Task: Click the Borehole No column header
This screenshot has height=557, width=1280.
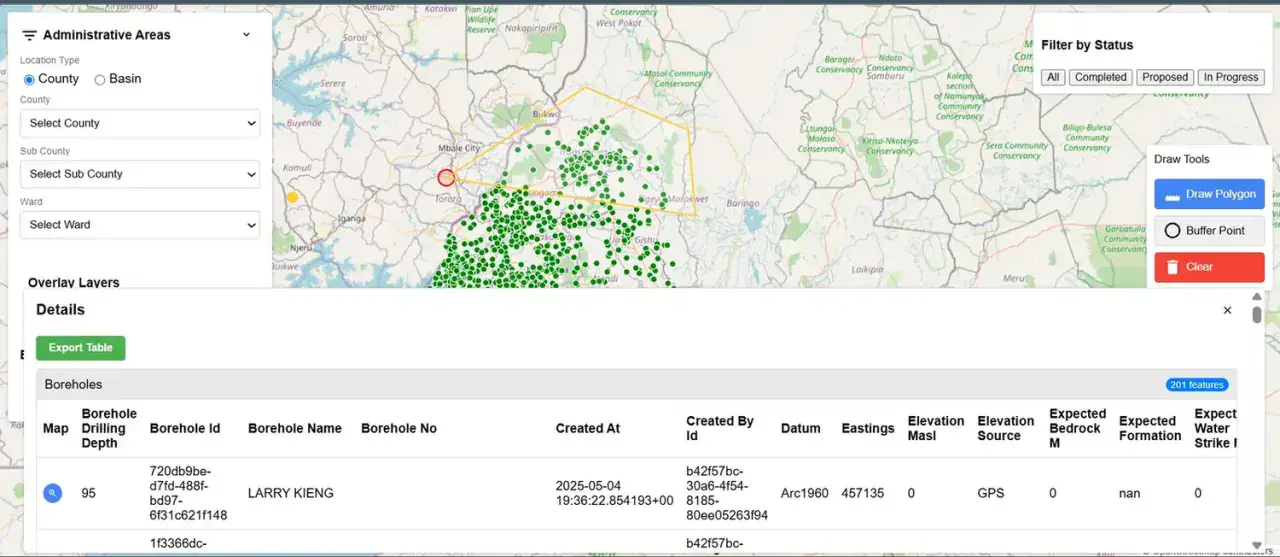Action: coord(399,428)
